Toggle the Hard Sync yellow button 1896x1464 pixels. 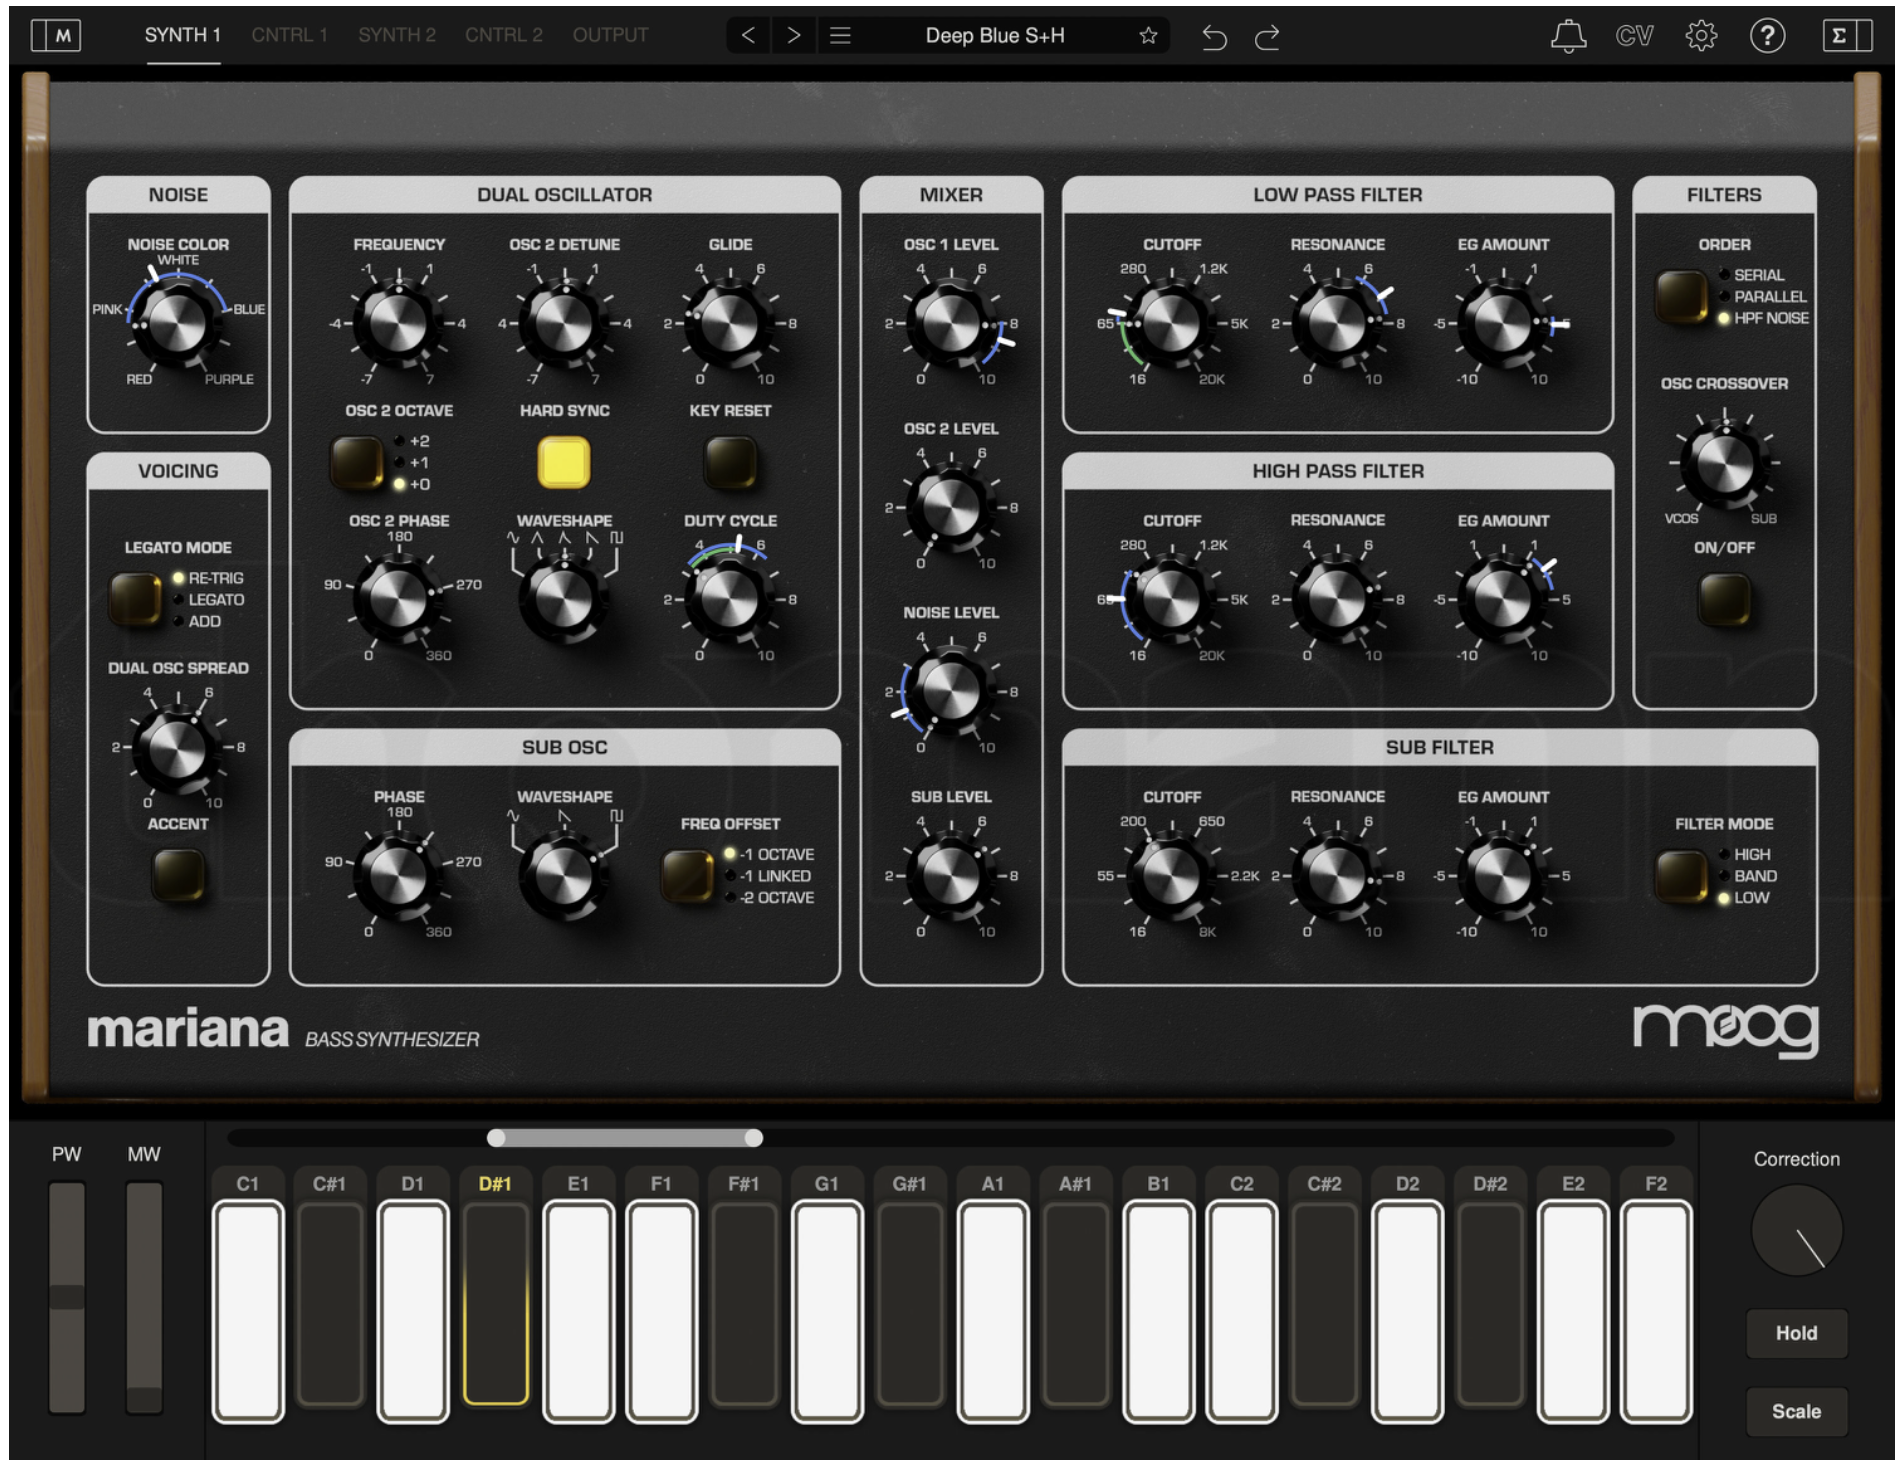click(564, 462)
